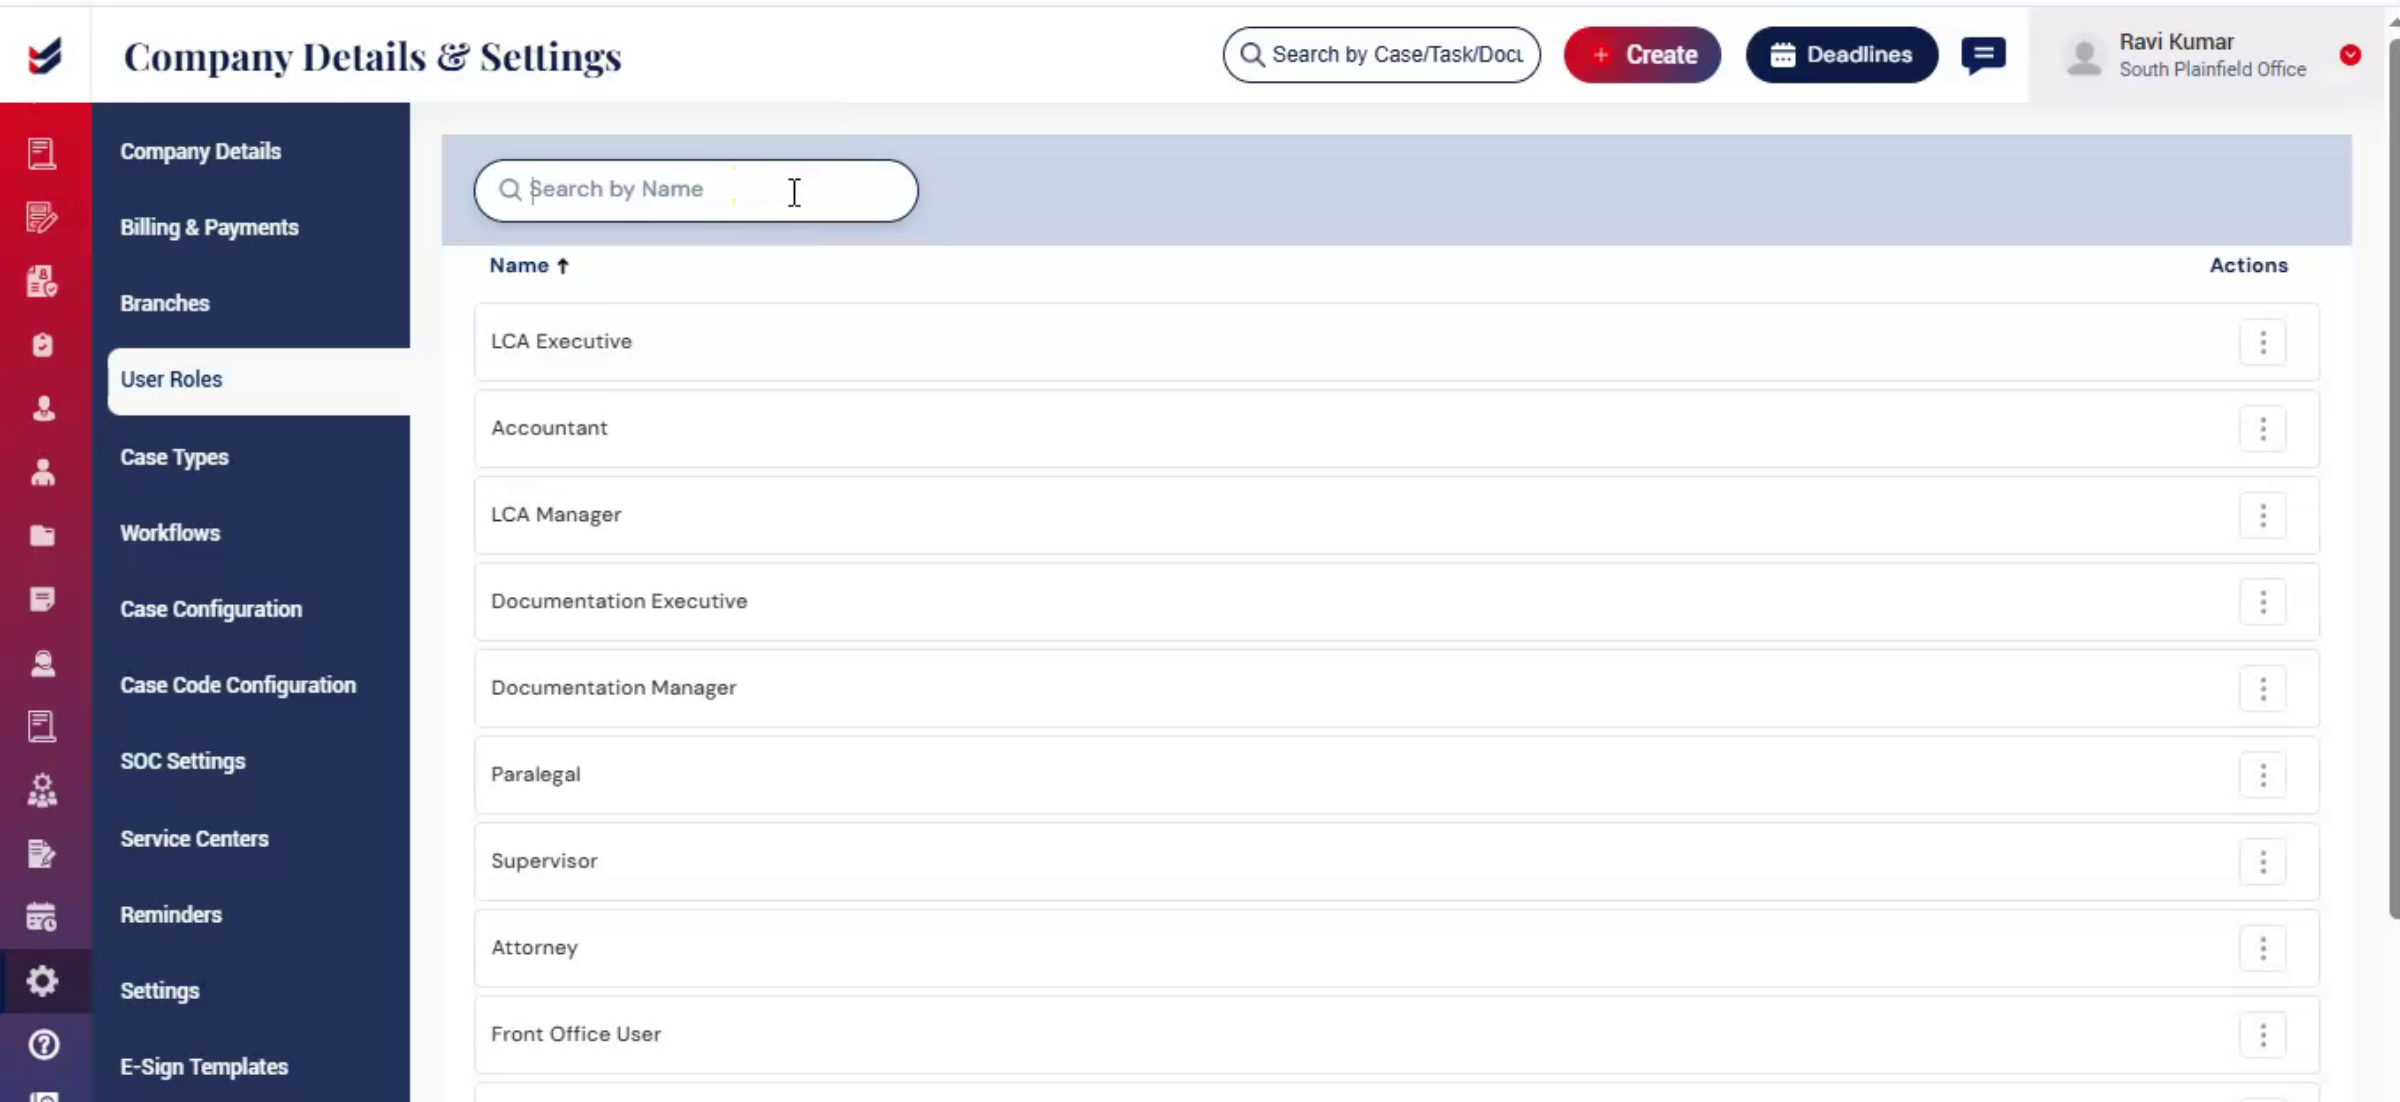
Task: Click the magnifier in Search by Name
Action: point(510,190)
